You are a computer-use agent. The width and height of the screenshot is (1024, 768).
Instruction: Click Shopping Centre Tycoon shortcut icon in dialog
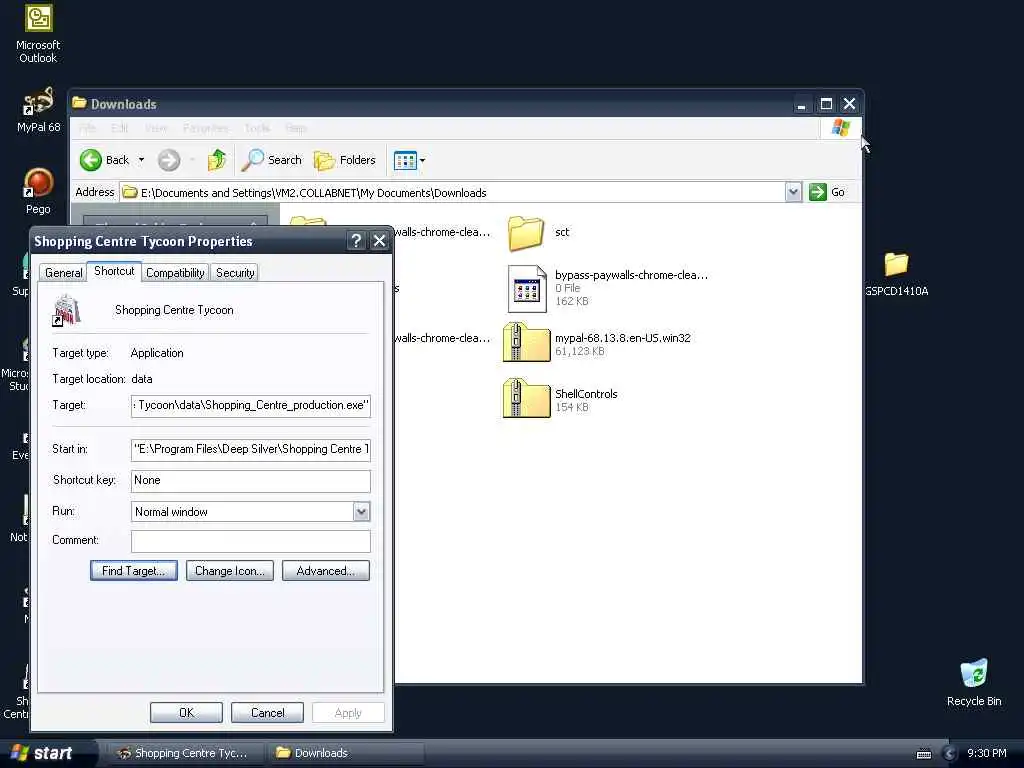66,311
